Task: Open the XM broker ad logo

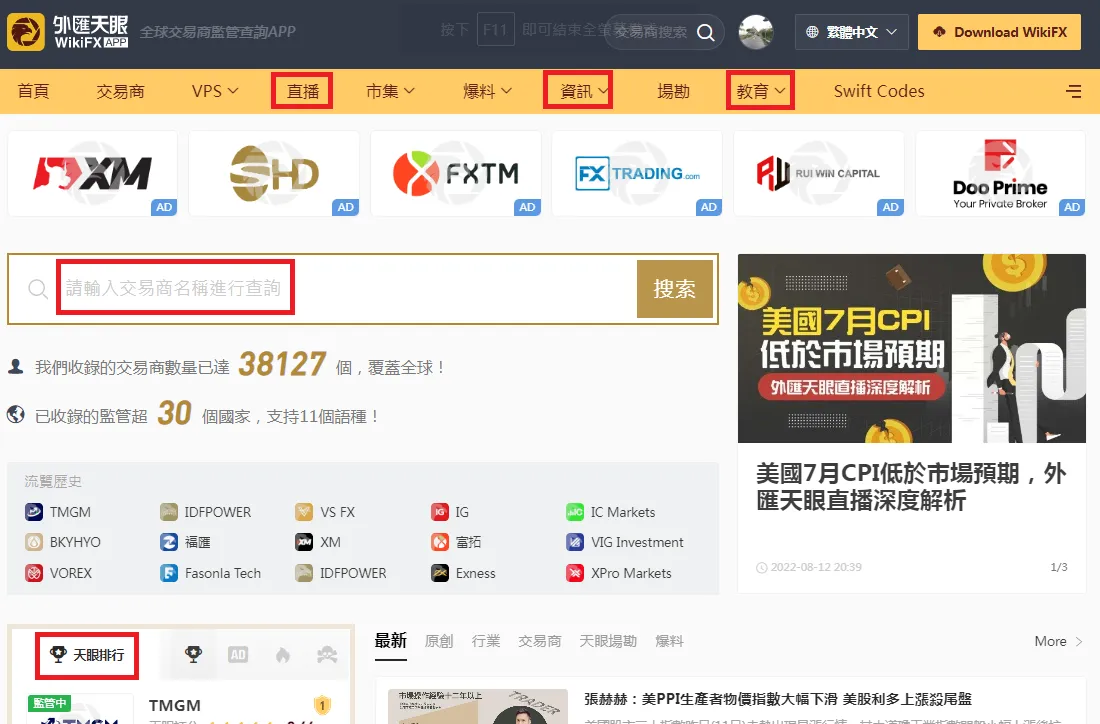Action: coord(93,173)
